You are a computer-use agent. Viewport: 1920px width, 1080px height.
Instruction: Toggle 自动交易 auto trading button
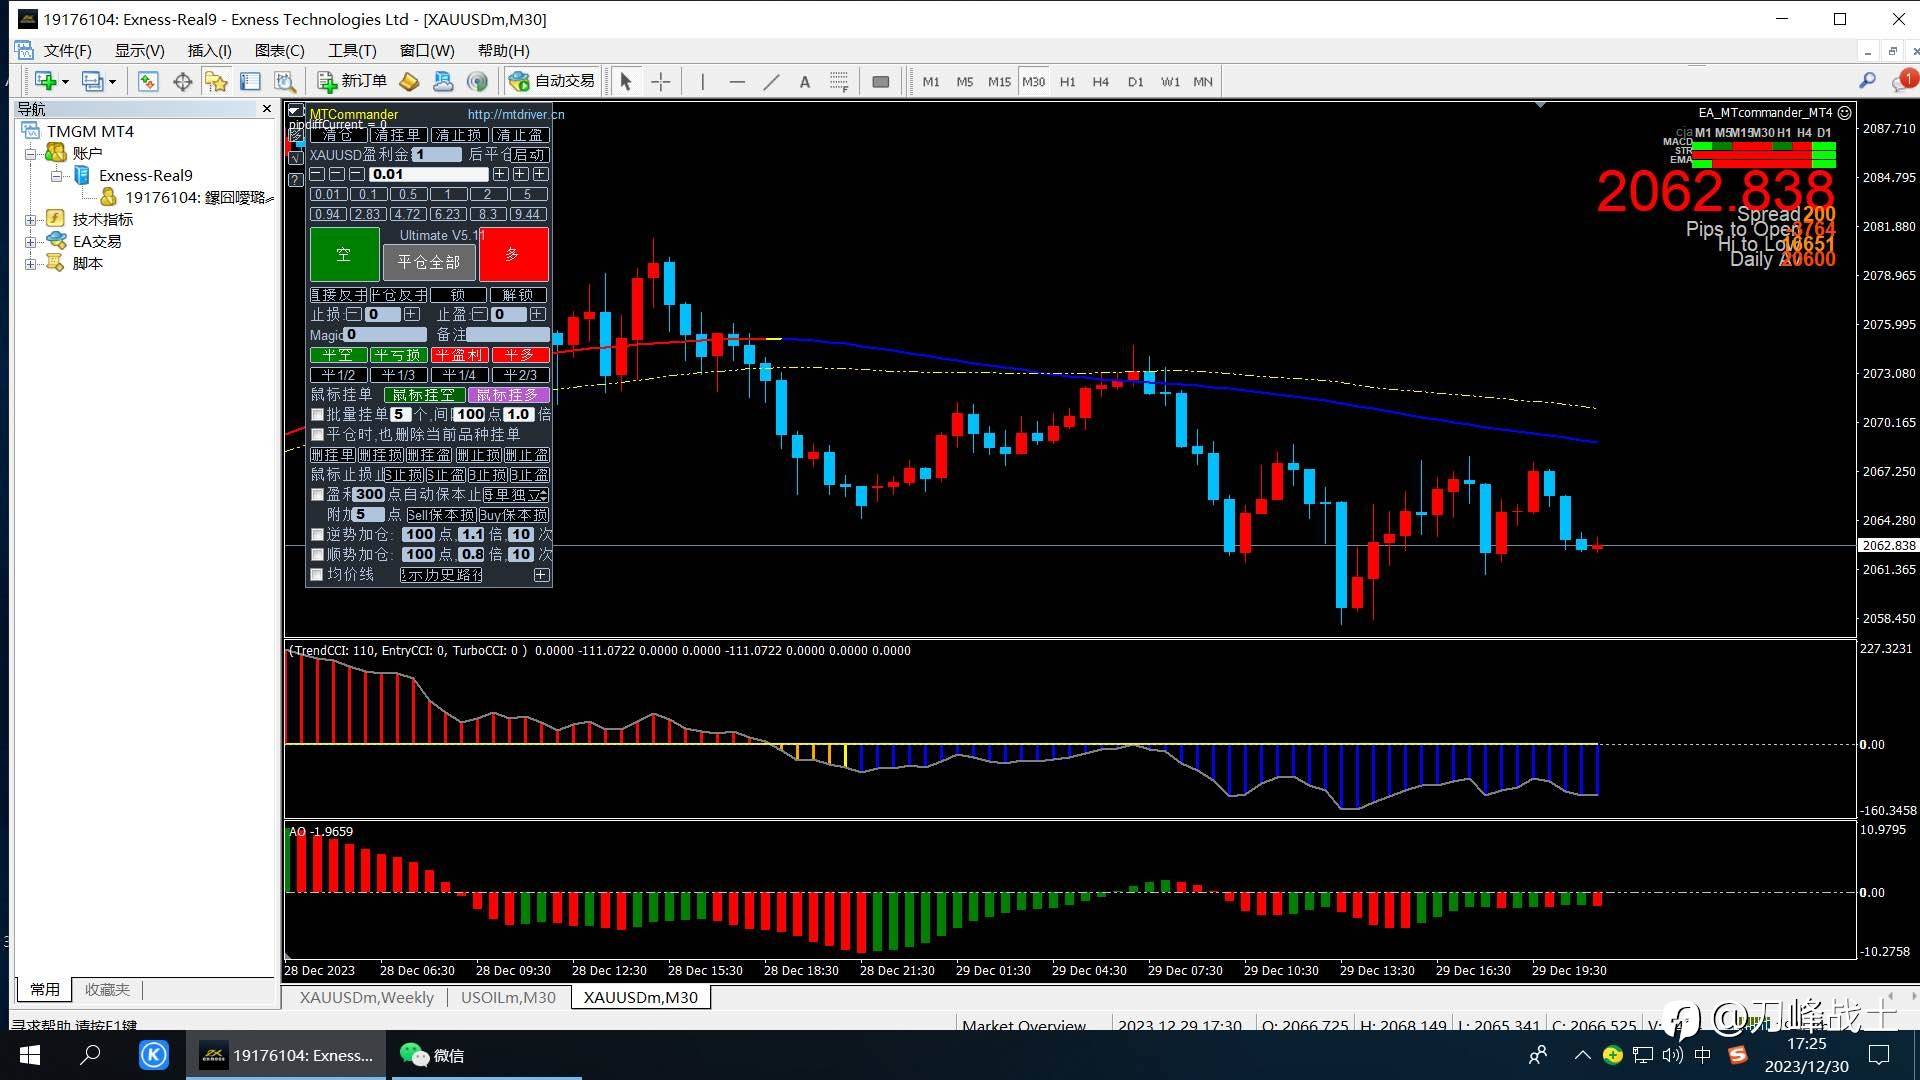tap(552, 82)
